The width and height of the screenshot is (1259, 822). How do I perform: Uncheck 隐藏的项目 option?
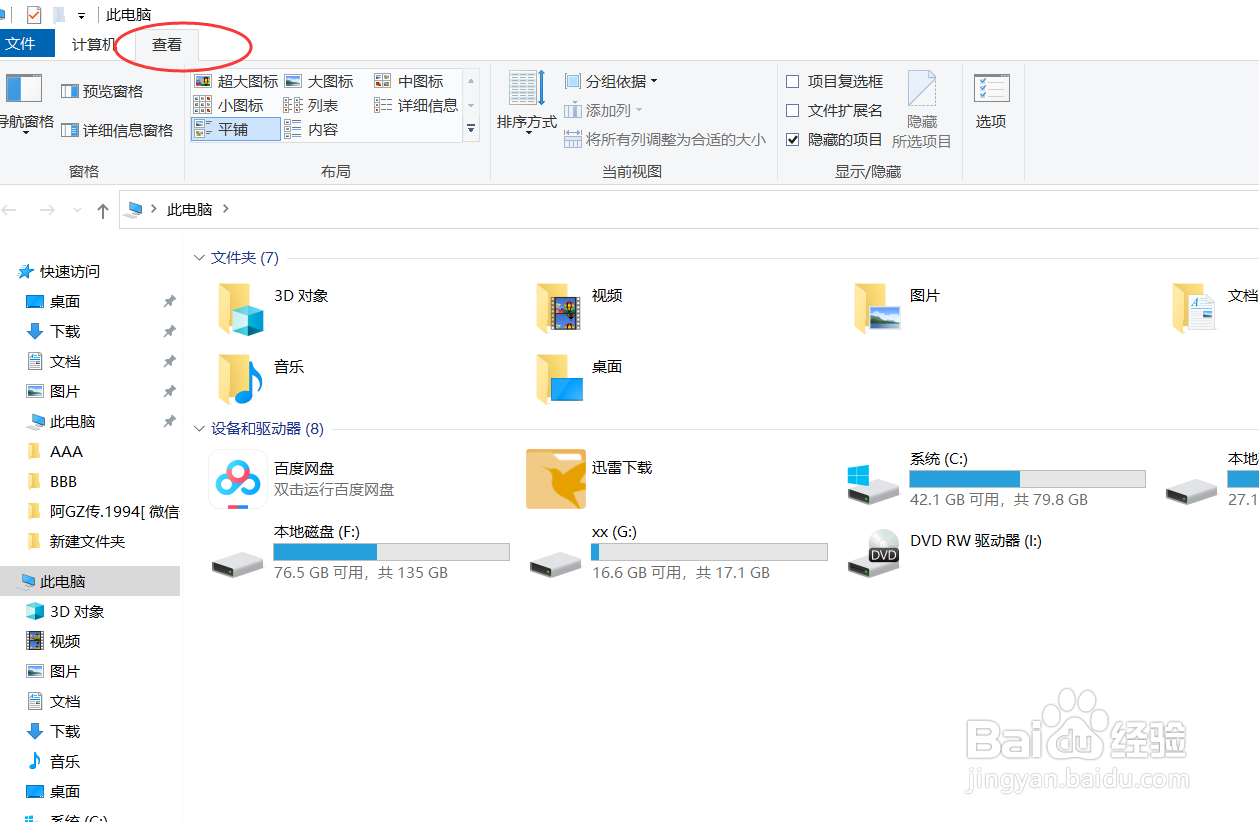(793, 139)
